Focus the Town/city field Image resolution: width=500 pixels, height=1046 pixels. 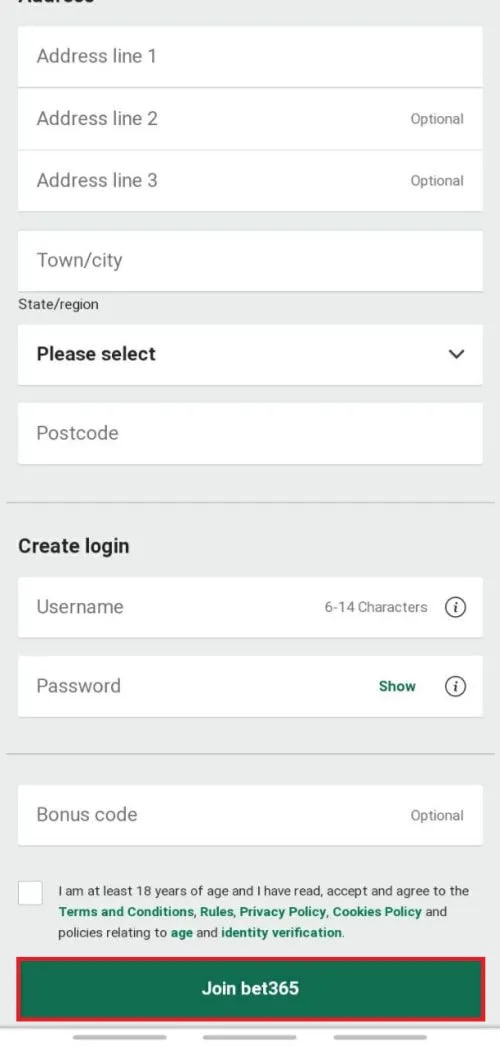[x=250, y=261]
